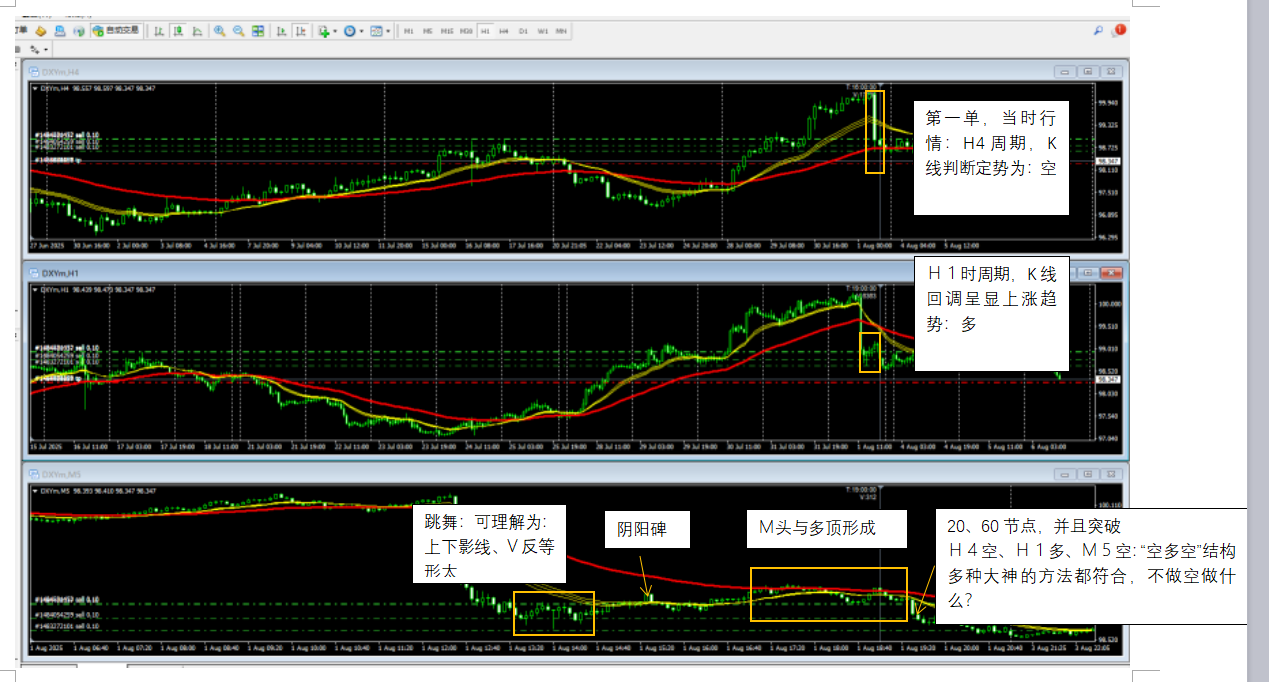The width and height of the screenshot is (1269, 682).
Task: Close the DXYm,H1 chart window
Action: (x=1111, y=272)
